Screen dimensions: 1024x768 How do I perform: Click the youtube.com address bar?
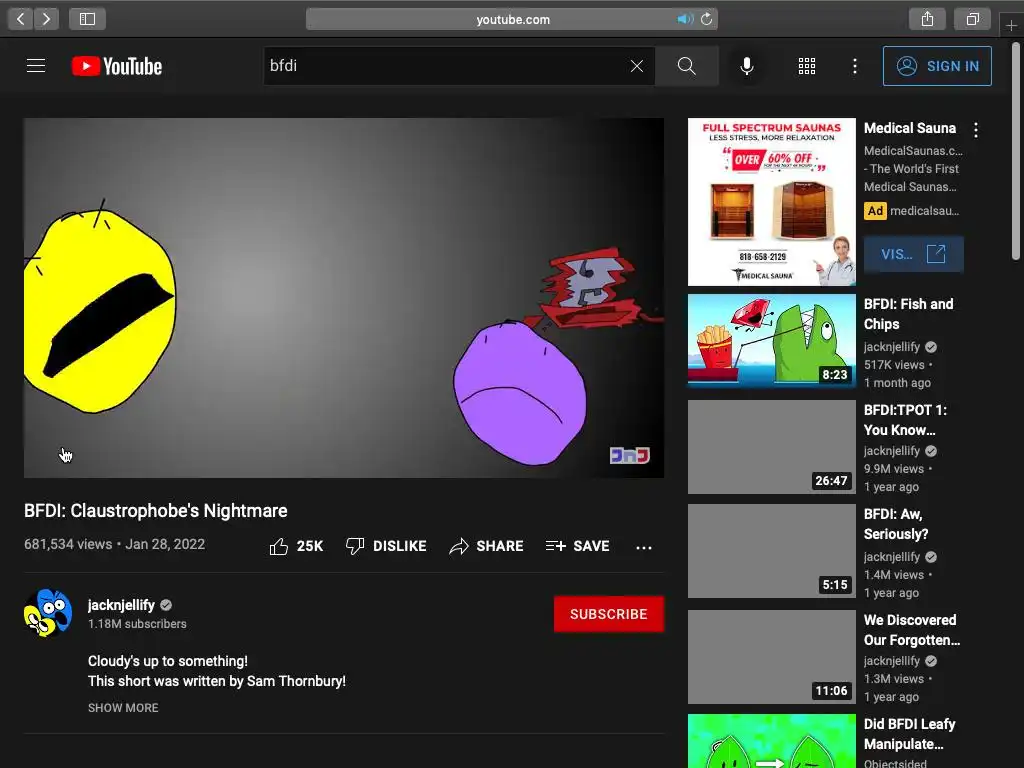pyautogui.click(x=512, y=19)
